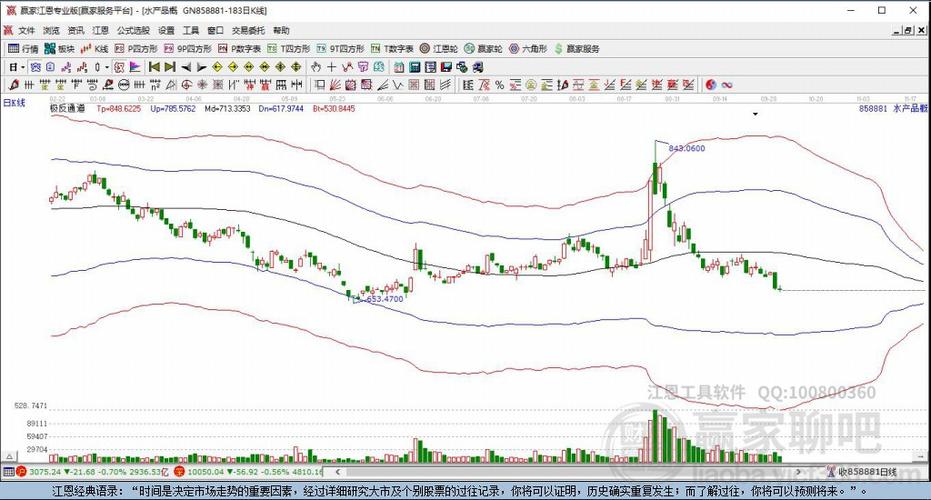931x500 pixels.
Task: Select the rectangle drawing tool
Action: 319,85
